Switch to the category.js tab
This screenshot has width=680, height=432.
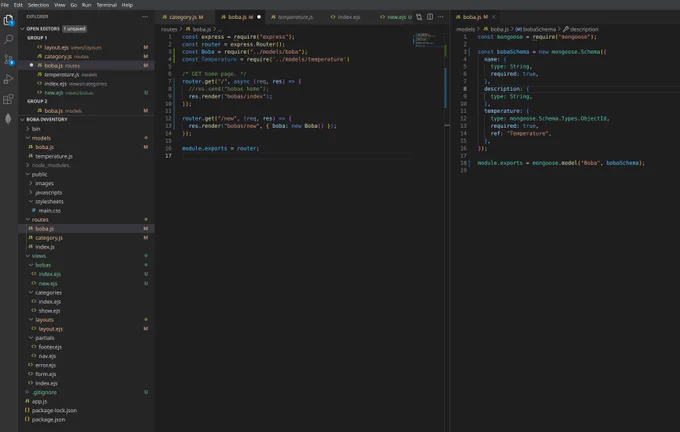click(183, 17)
